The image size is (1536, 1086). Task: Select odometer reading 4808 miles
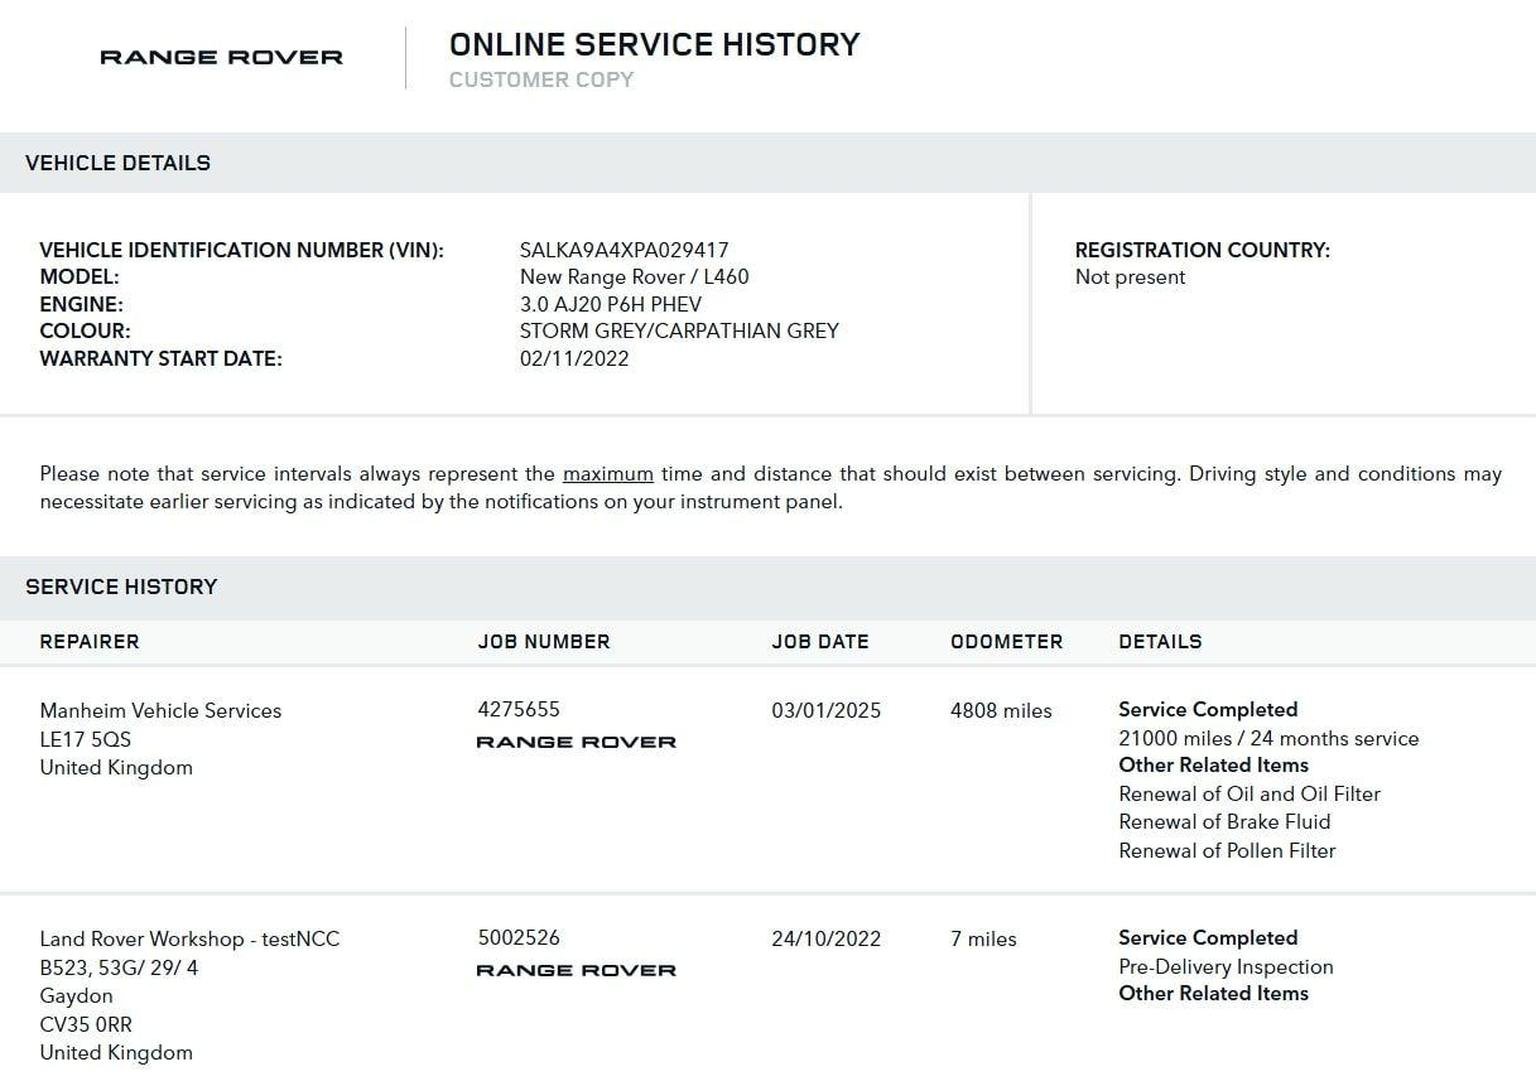tap(1001, 711)
